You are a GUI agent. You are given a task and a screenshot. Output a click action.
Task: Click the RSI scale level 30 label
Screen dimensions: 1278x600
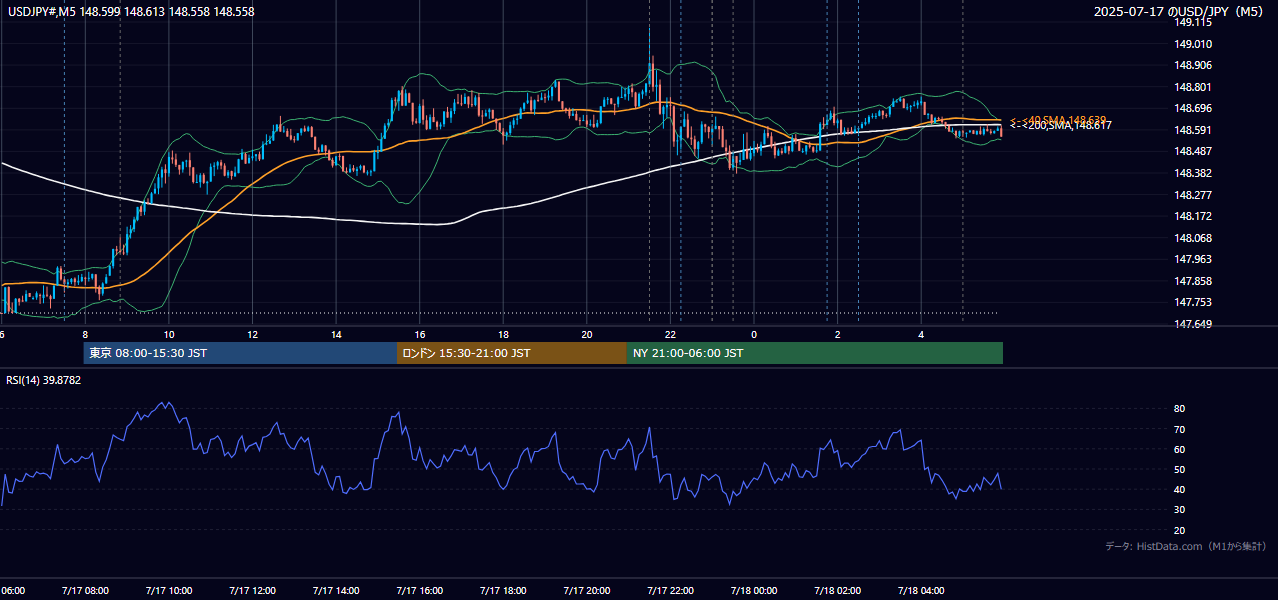click(x=1180, y=510)
